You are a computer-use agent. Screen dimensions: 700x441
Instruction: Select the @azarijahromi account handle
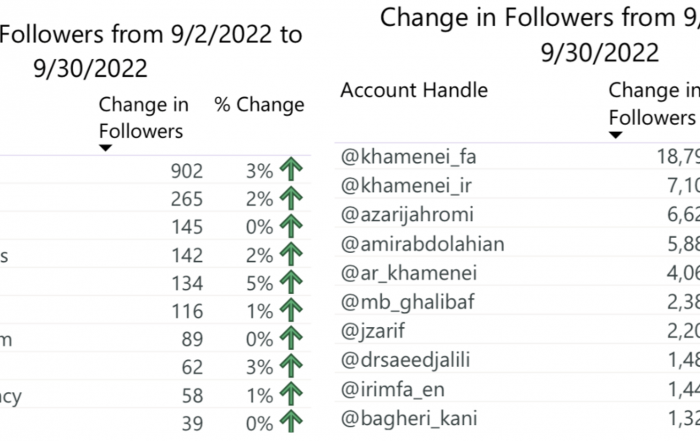tap(407, 215)
